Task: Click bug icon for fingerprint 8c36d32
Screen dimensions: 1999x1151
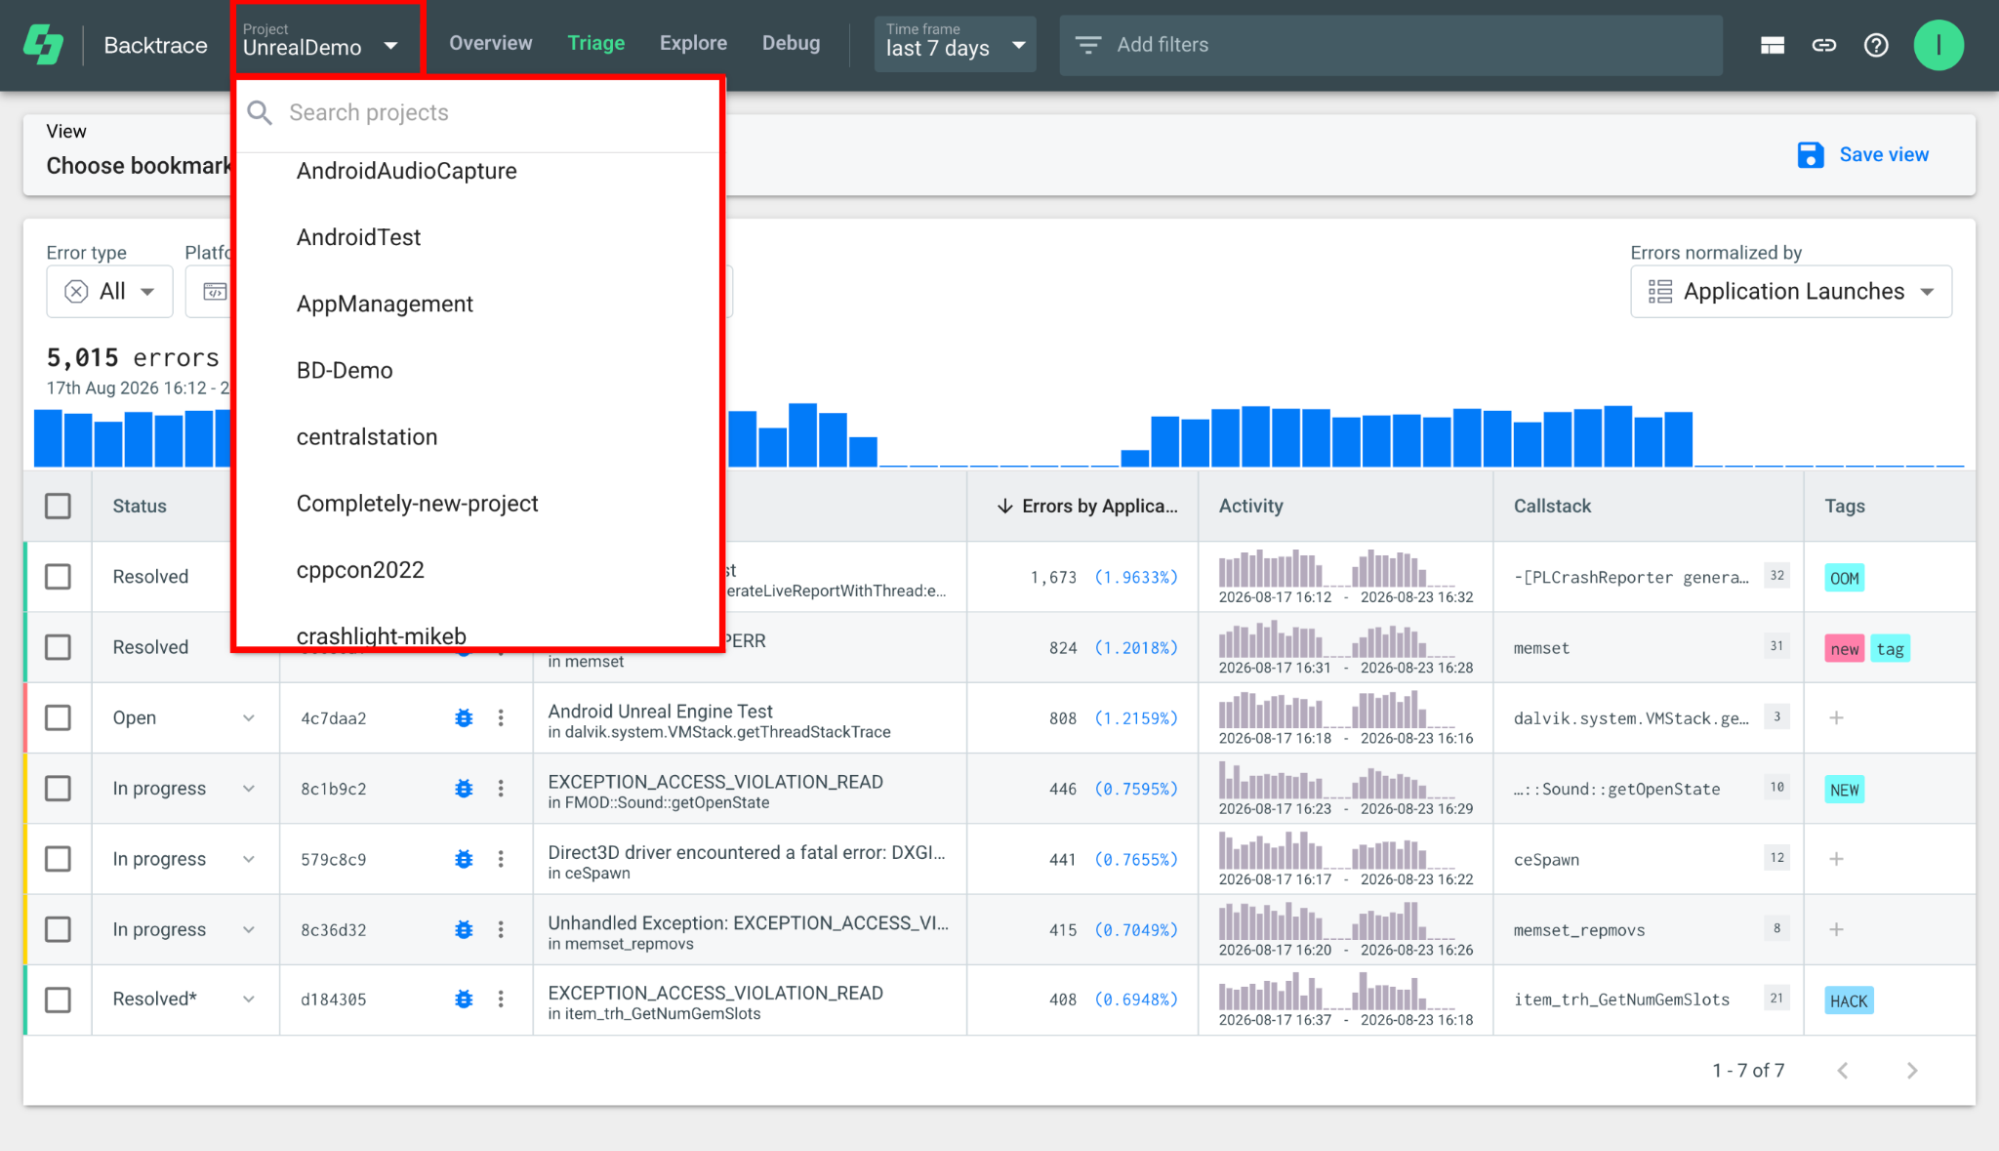Action: [464, 930]
